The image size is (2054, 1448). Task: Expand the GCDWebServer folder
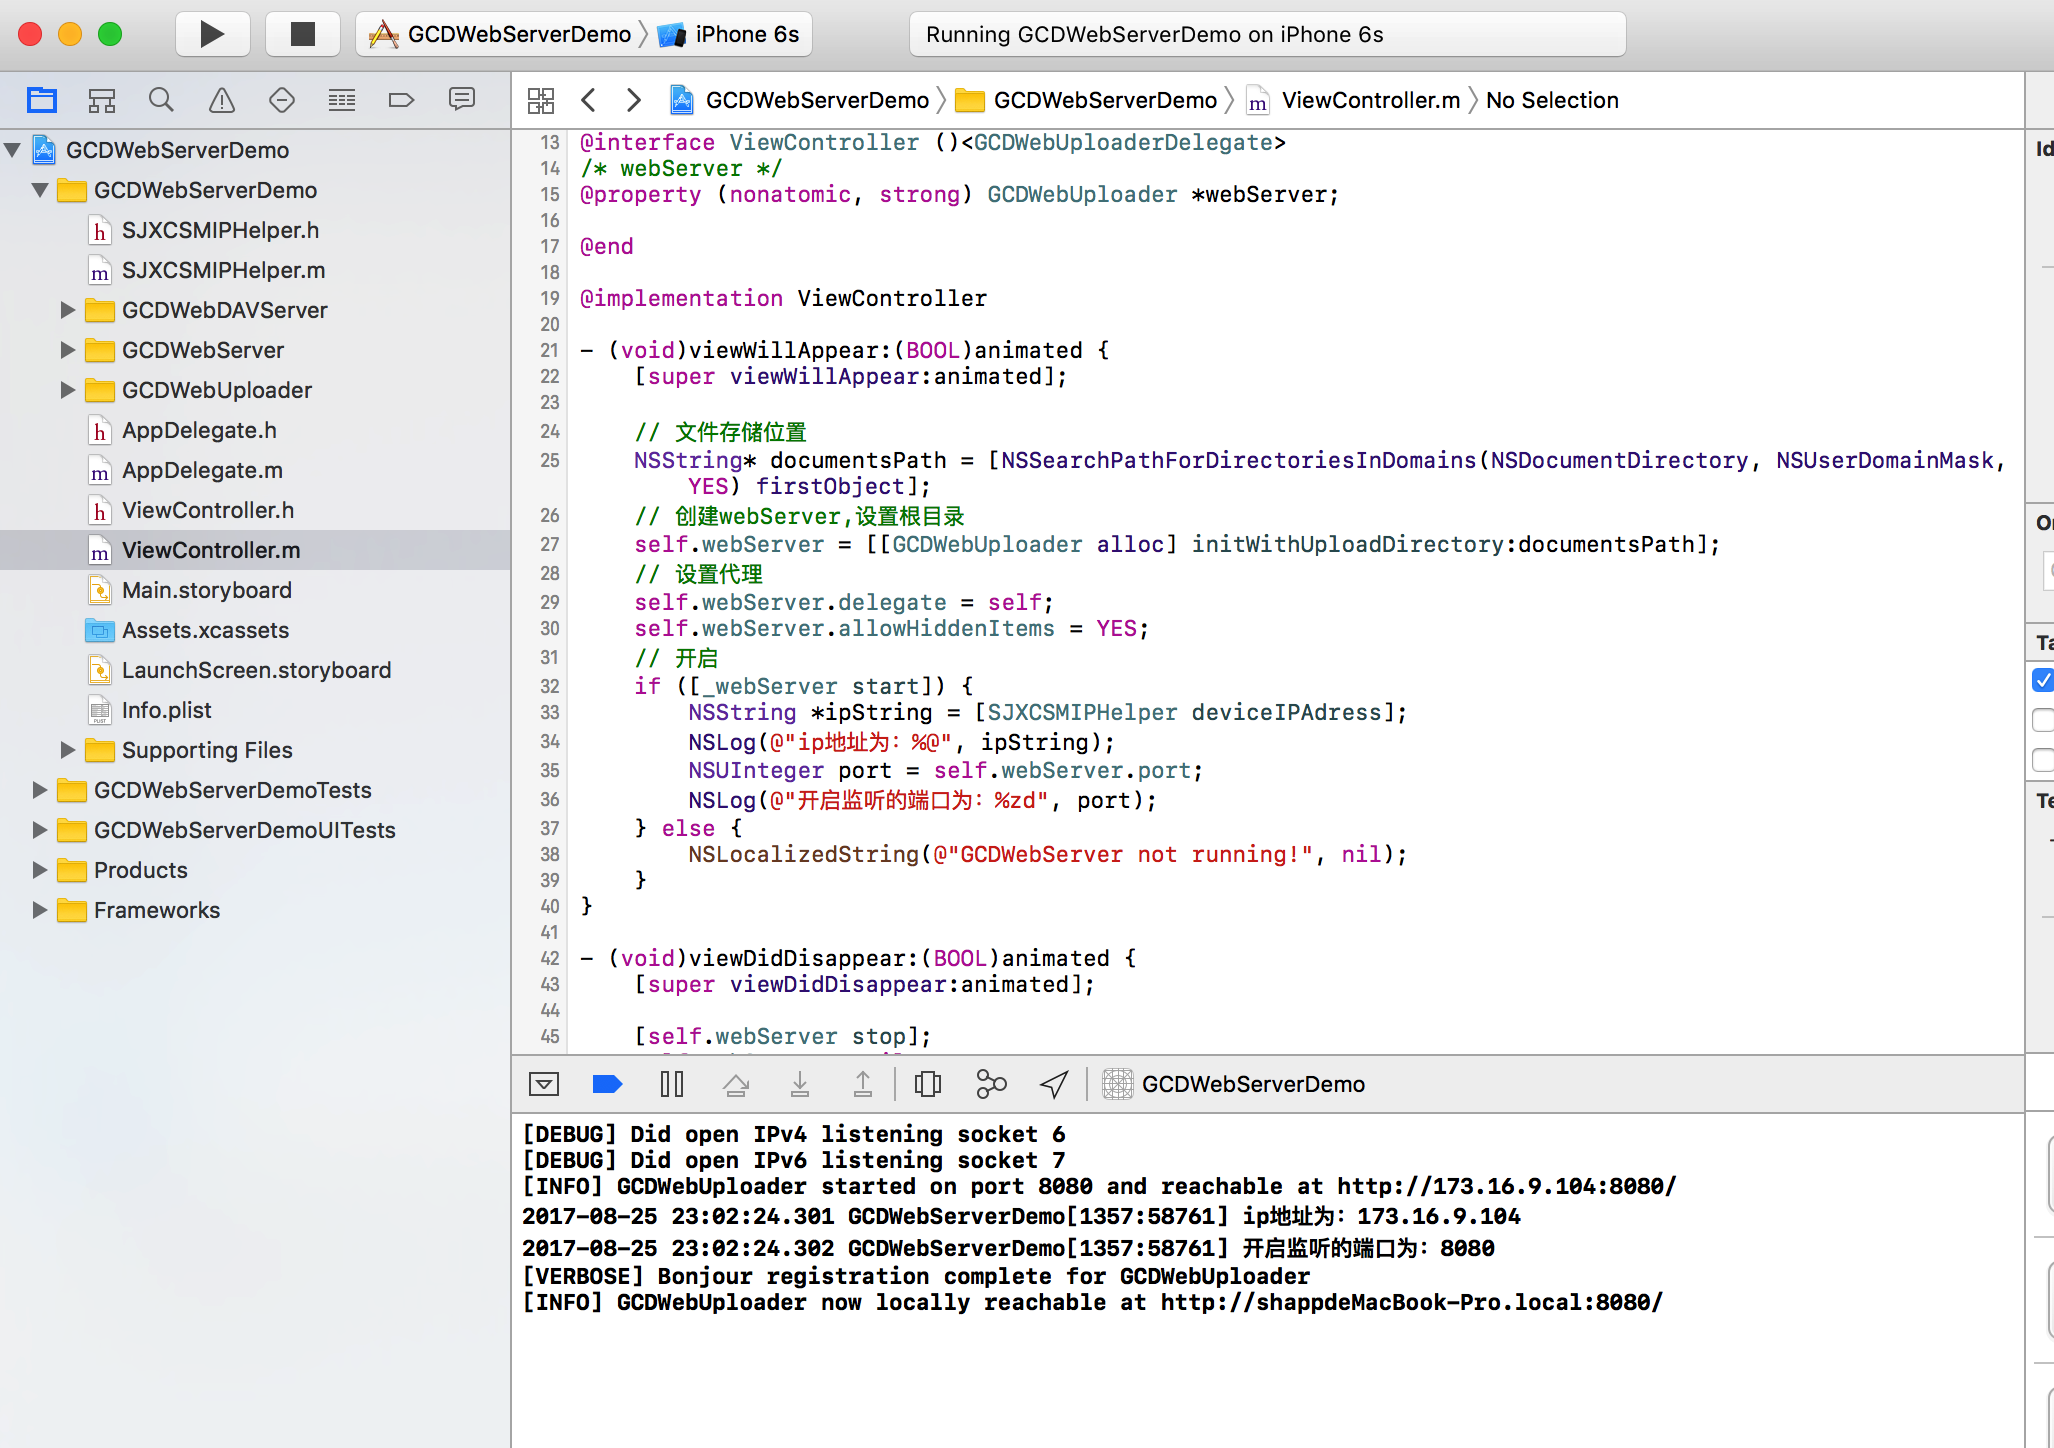click(x=67, y=350)
